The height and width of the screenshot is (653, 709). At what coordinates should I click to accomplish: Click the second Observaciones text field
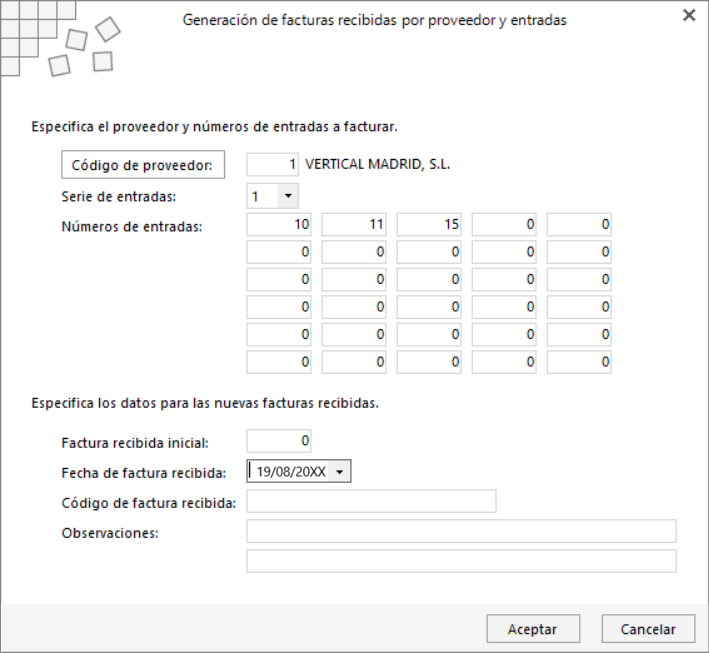461,561
